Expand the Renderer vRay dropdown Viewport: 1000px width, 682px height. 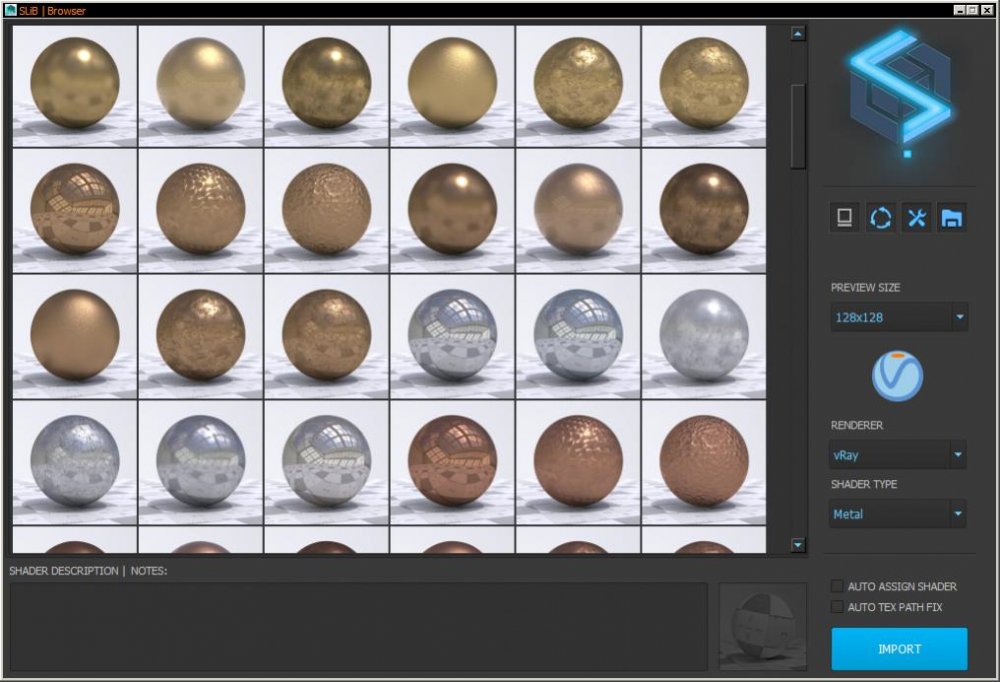[898, 455]
